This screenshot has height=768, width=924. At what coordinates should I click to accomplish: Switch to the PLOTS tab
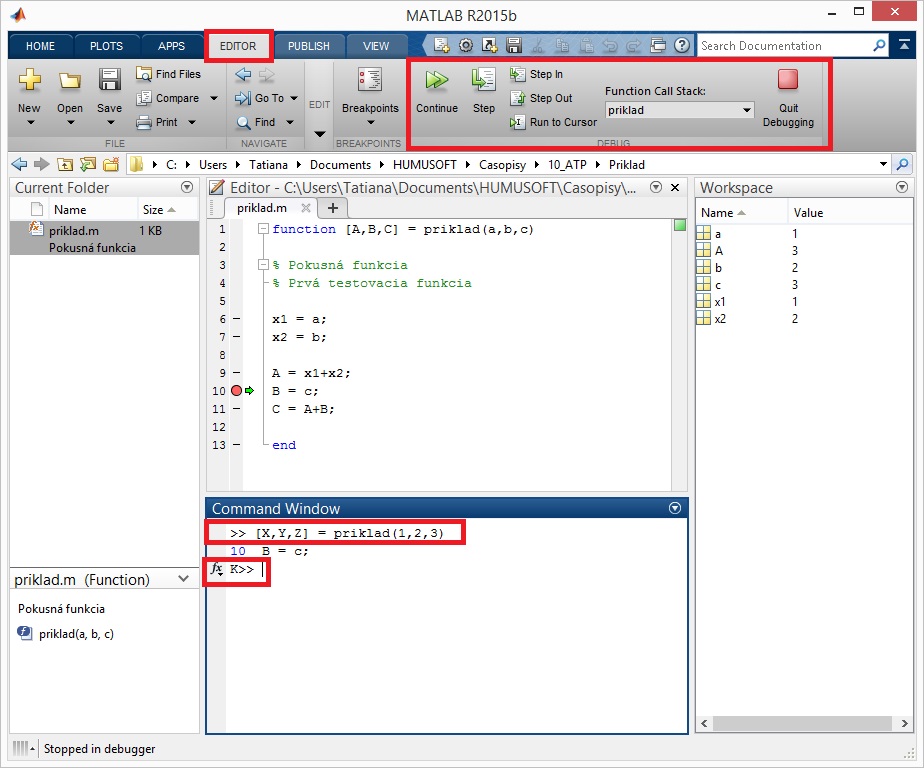click(x=106, y=46)
